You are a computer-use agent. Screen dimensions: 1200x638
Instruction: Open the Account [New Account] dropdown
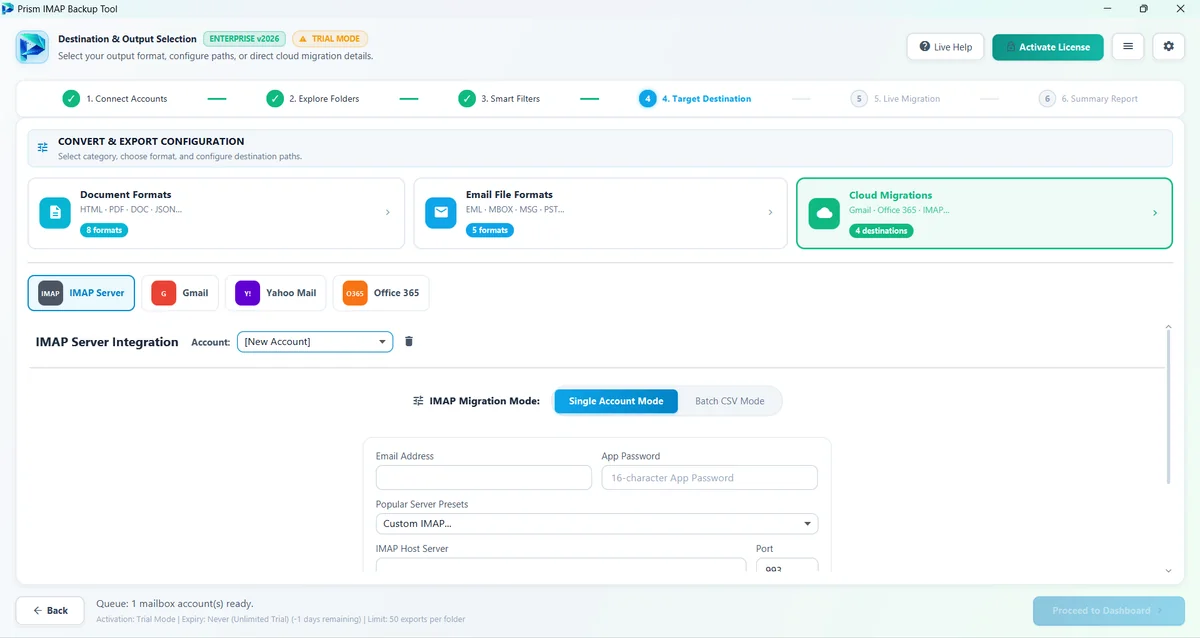click(315, 341)
